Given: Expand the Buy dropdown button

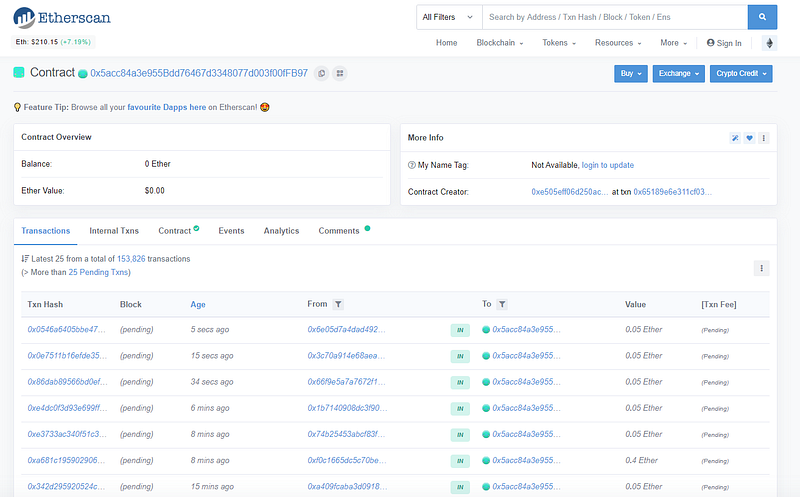Looking at the screenshot, I should [x=630, y=73].
